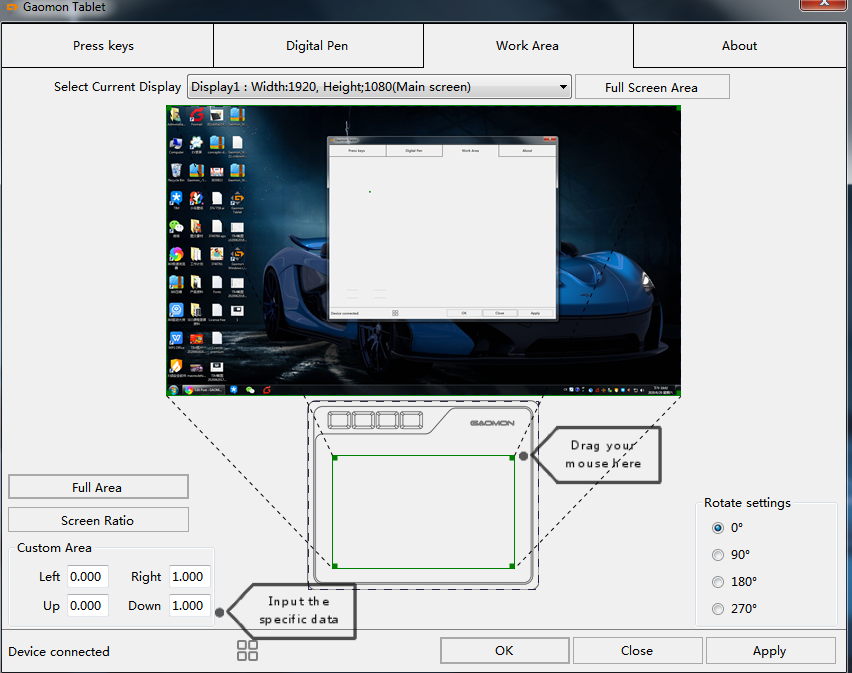Click the display screen preview thumbnail
This screenshot has width=852, height=673.
coord(423,250)
